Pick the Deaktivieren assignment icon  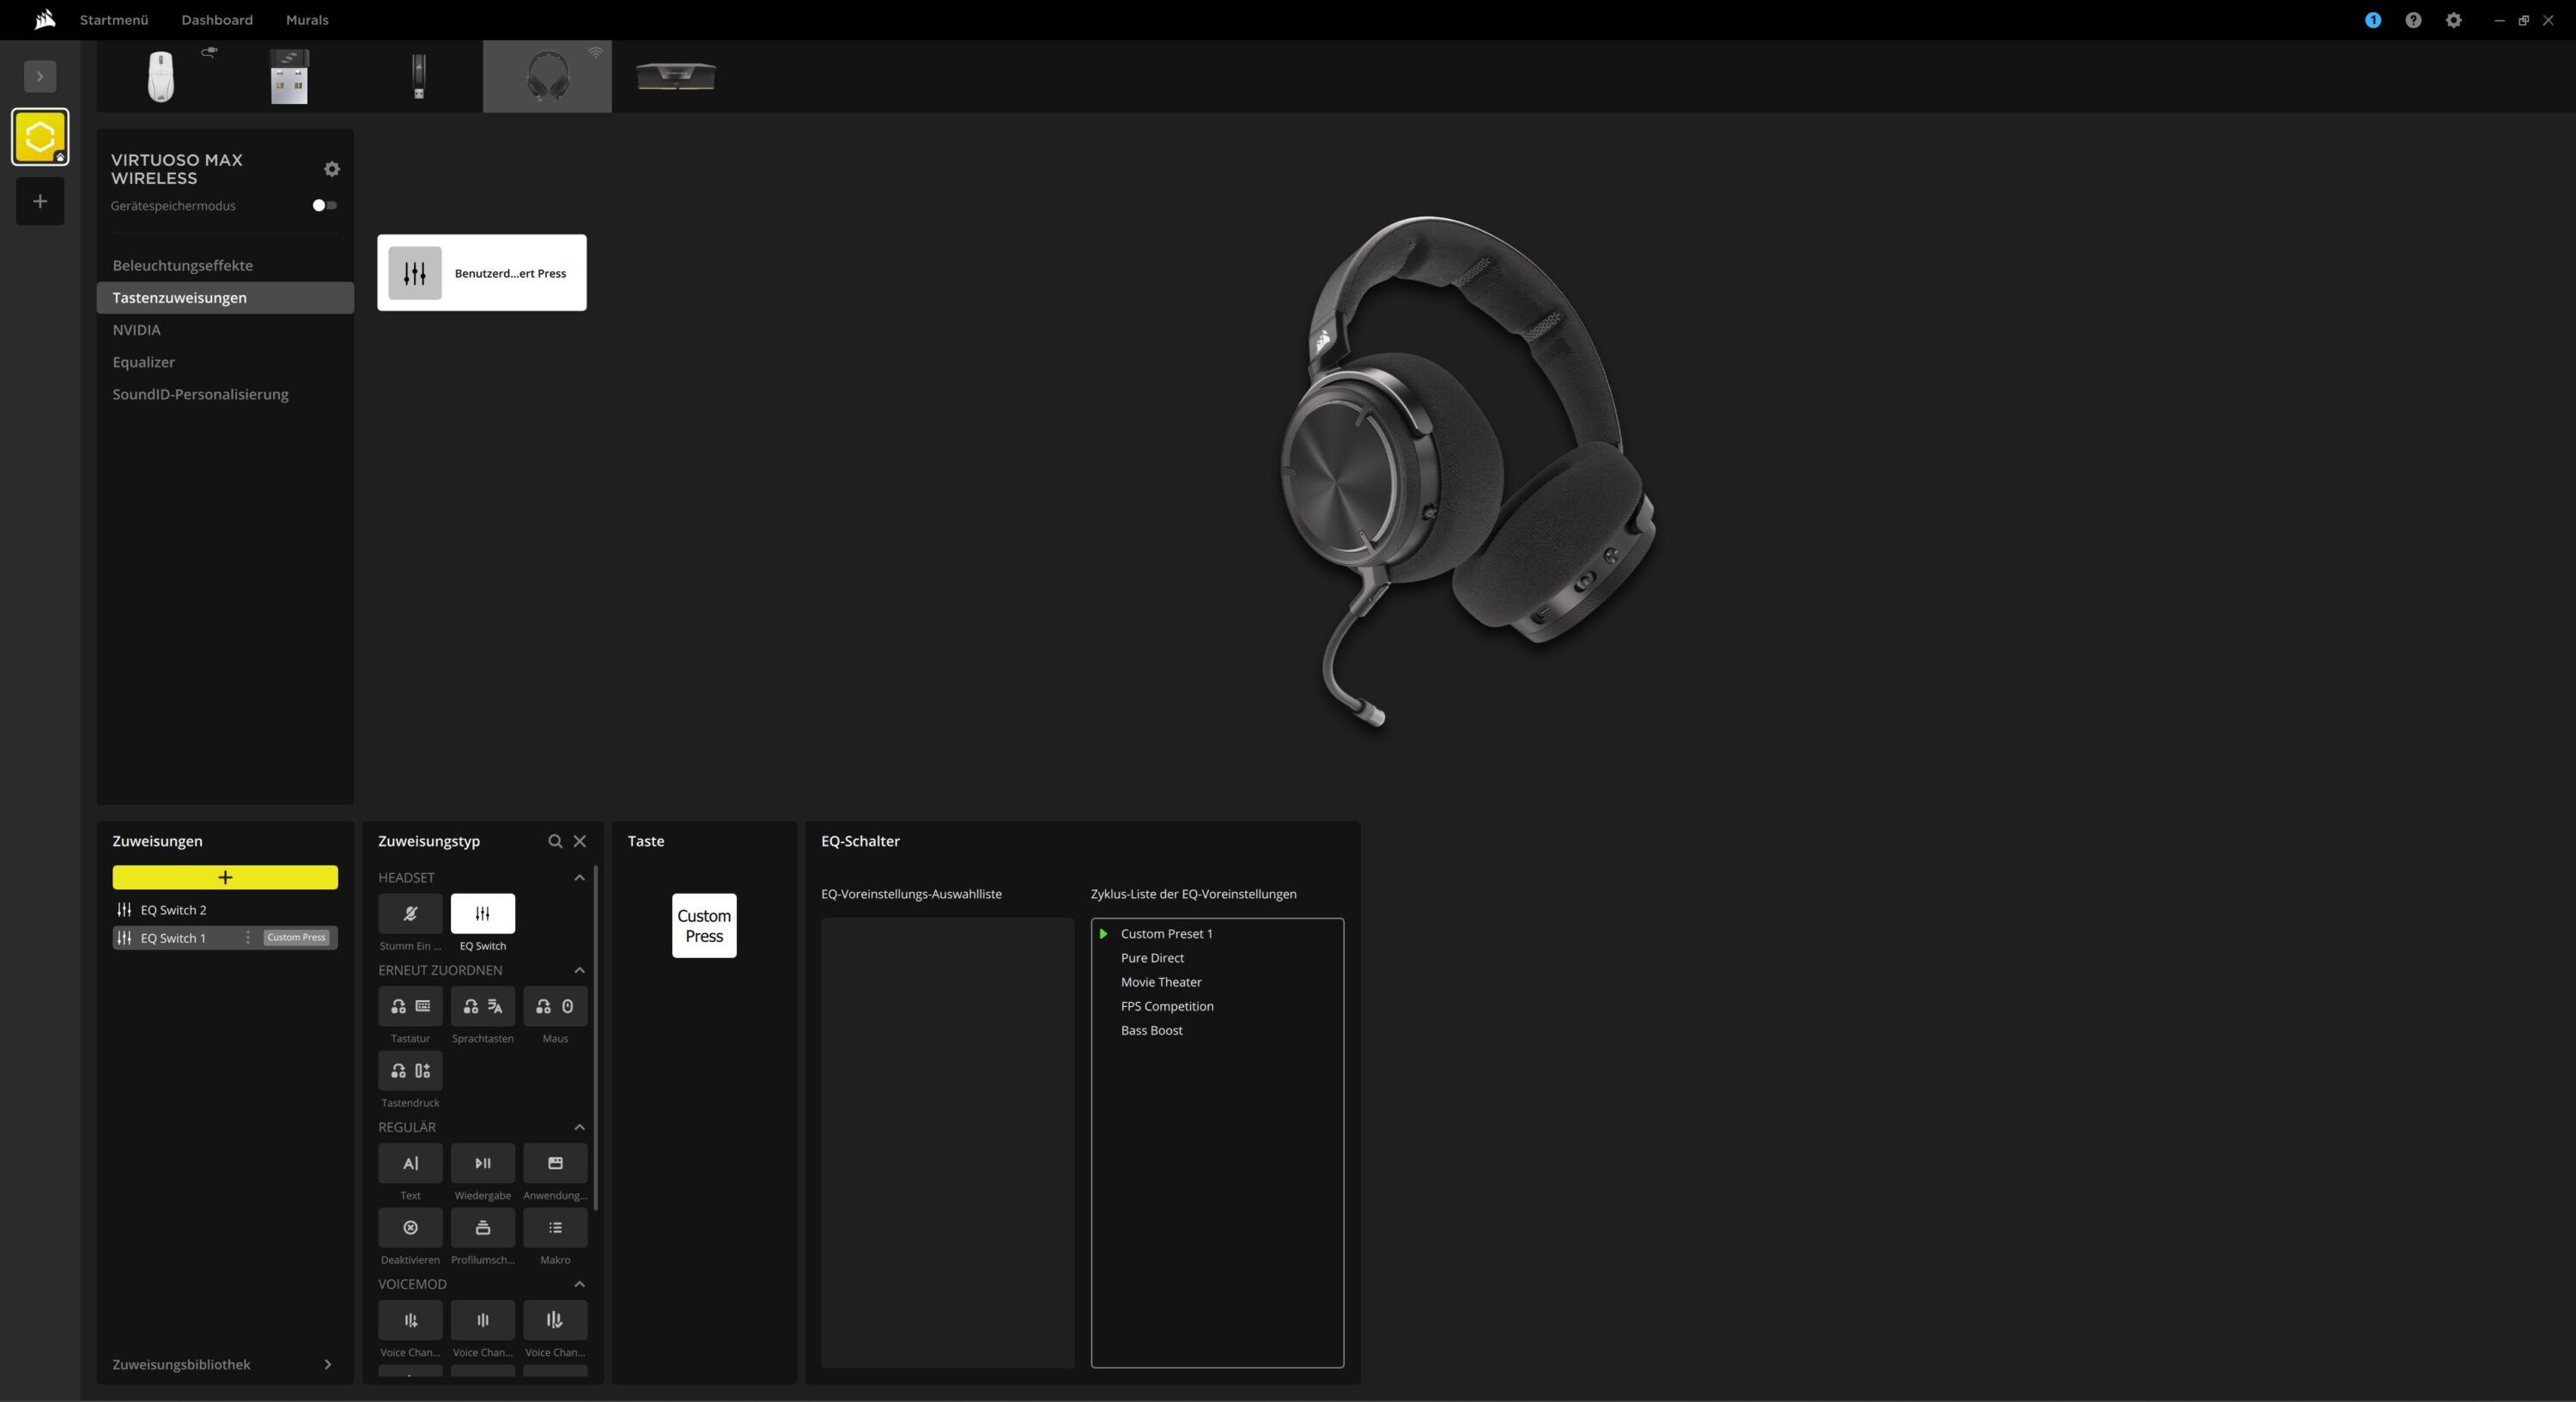click(x=410, y=1227)
